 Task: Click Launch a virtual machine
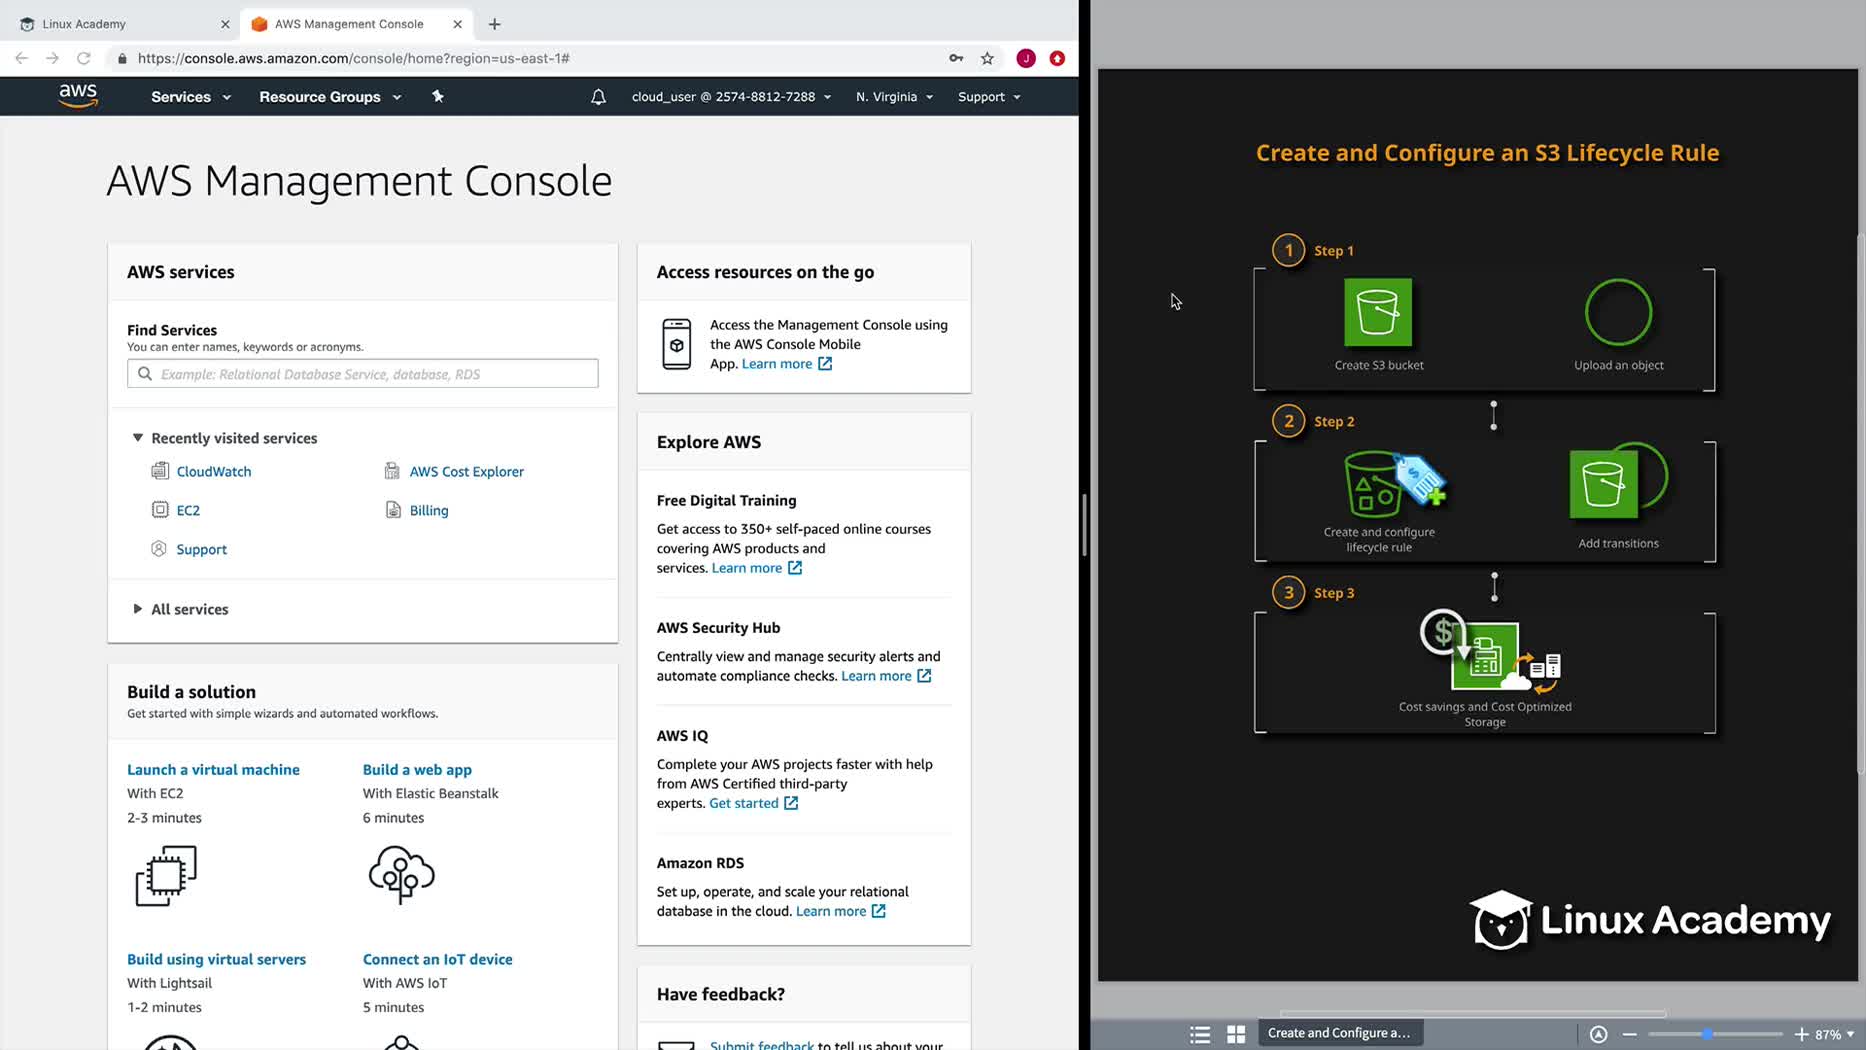tap(213, 769)
